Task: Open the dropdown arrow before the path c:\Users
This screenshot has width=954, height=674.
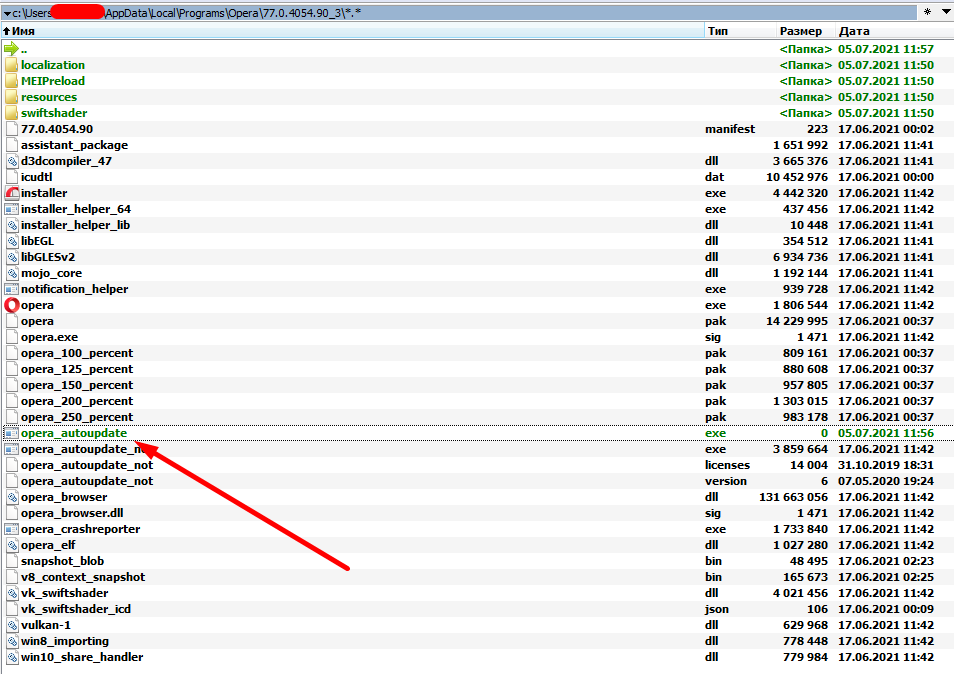Action: 7,13
